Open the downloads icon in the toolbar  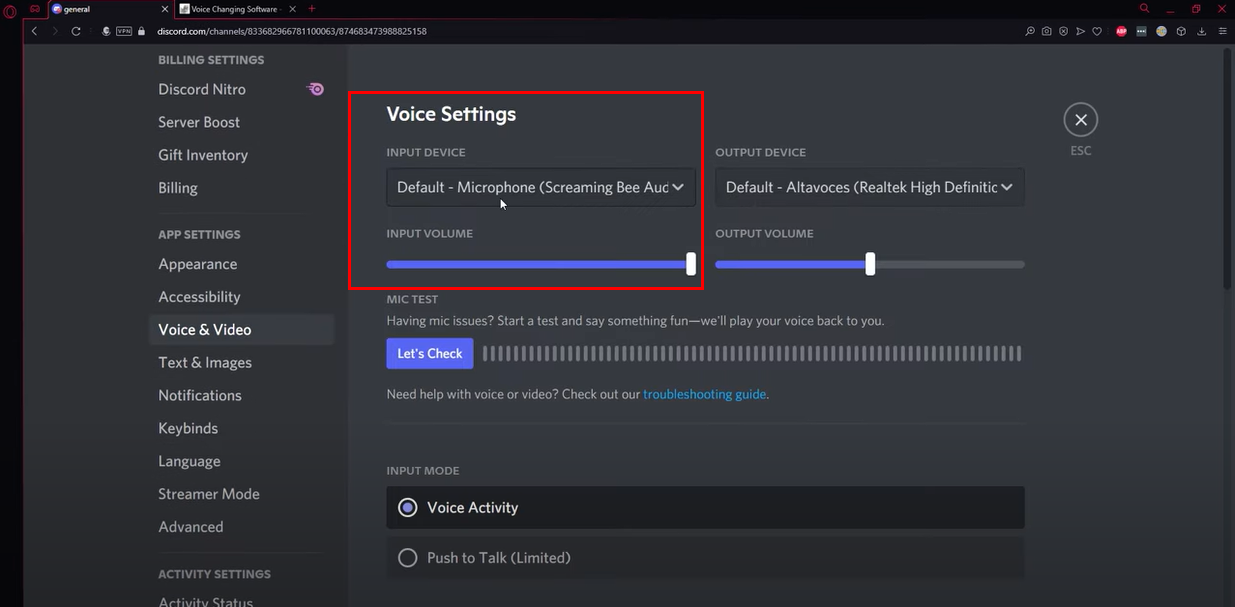[1203, 31]
